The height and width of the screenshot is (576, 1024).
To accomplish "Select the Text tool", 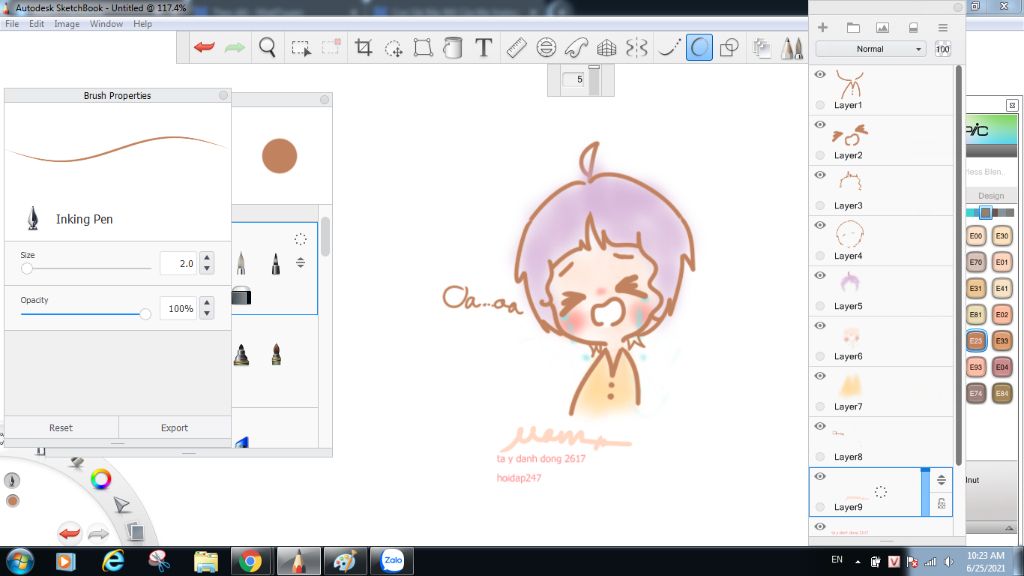I will [x=483, y=48].
